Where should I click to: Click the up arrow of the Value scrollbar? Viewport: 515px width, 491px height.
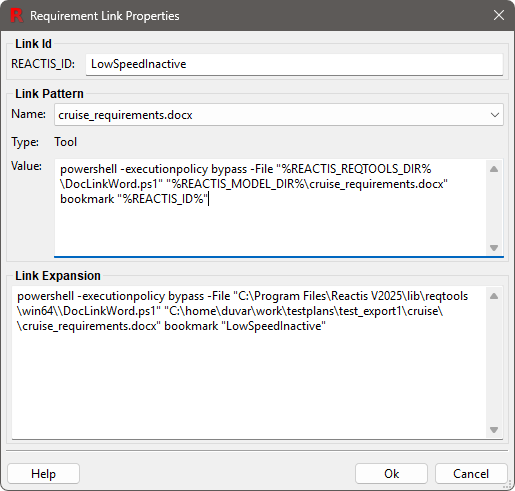click(494, 169)
